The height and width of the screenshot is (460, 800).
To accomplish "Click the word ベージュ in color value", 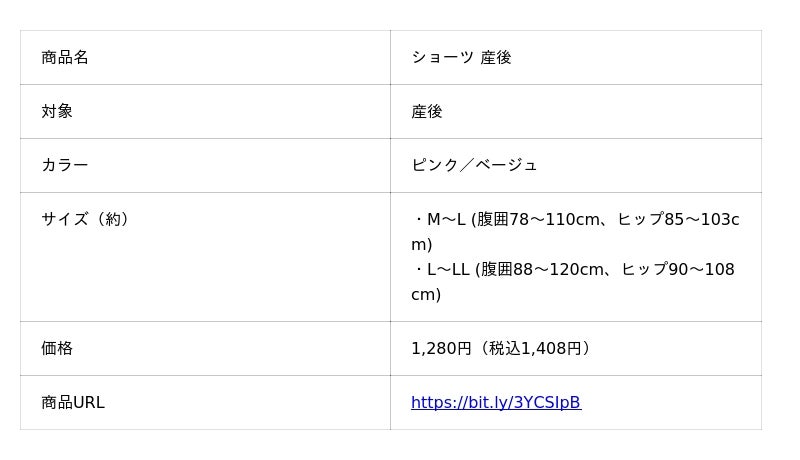I will point(512,166).
